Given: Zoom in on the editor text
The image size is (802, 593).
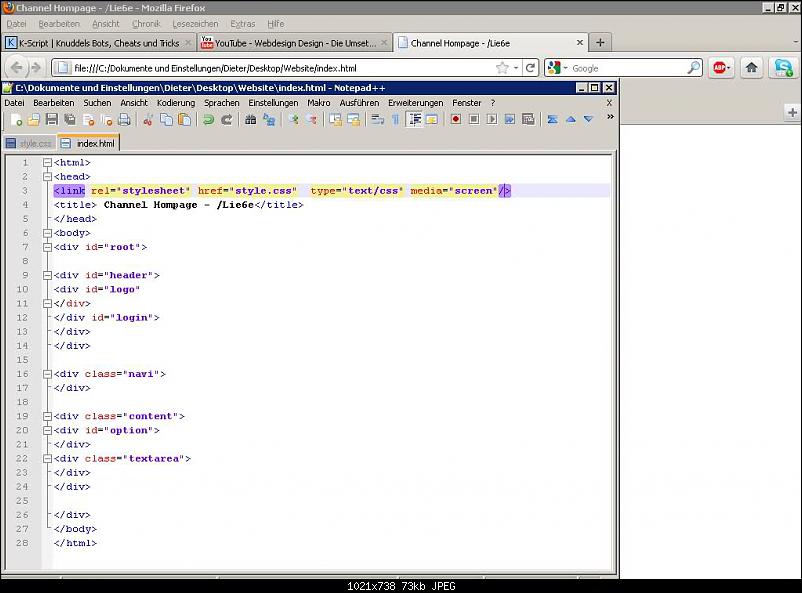Looking at the screenshot, I should click(x=294, y=120).
